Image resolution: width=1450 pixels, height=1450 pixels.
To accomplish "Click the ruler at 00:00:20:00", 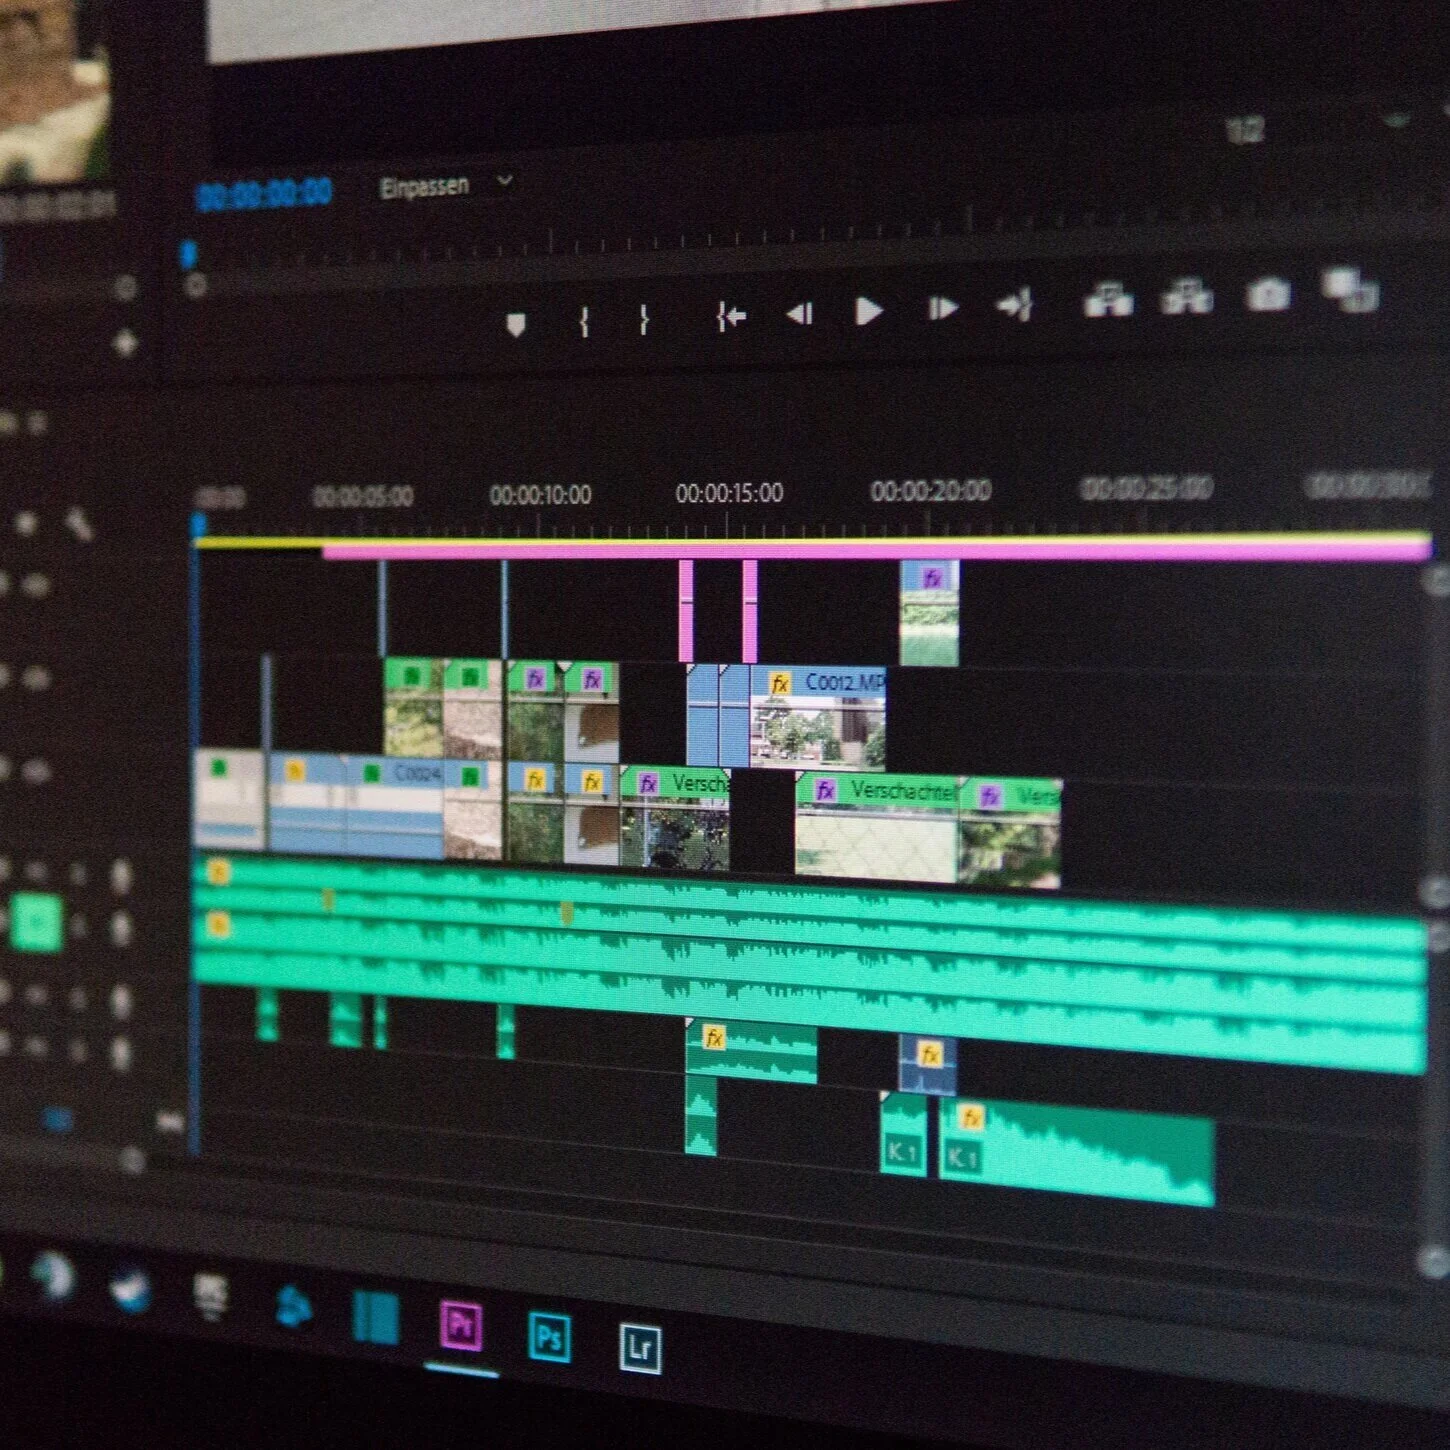I will tap(930, 491).
